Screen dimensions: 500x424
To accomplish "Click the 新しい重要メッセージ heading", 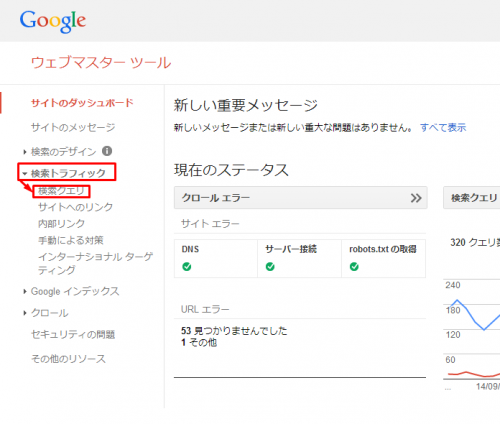I will 246,105.
